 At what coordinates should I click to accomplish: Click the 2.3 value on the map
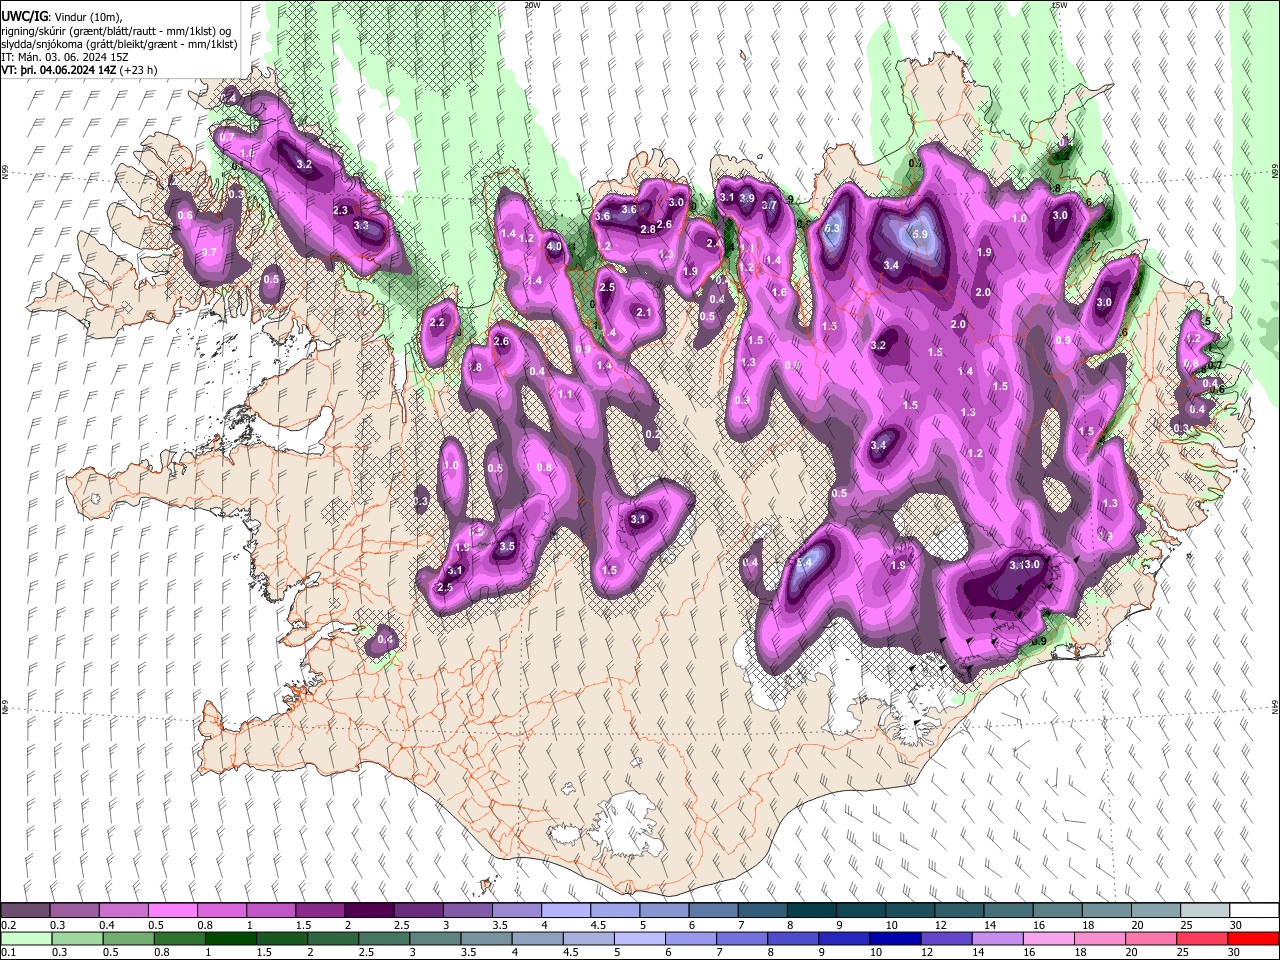[x=340, y=211]
